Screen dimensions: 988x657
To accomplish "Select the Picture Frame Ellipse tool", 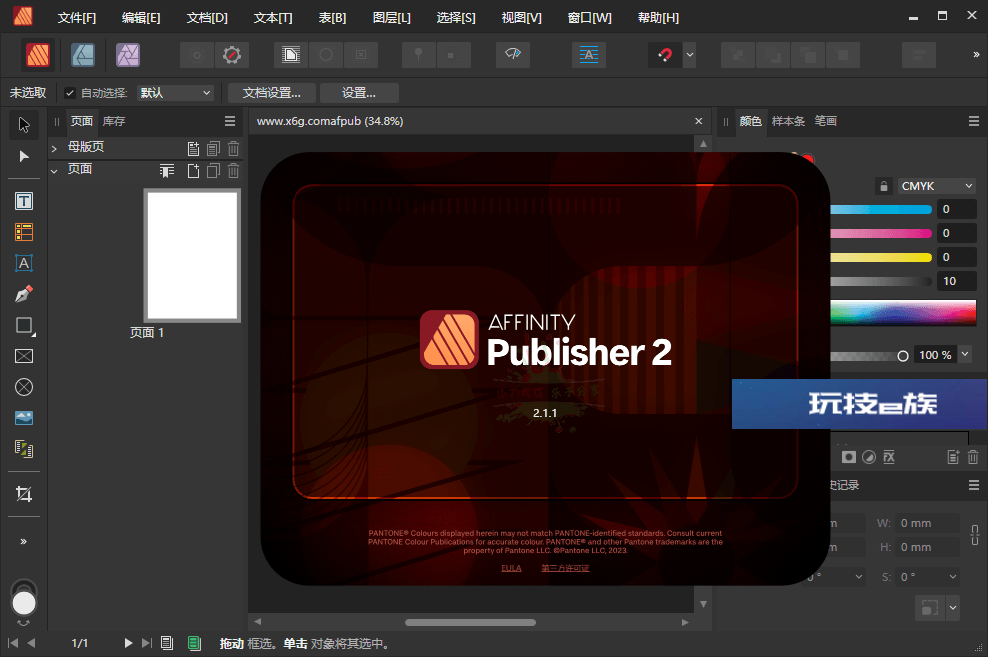I will [x=24, y=387].
